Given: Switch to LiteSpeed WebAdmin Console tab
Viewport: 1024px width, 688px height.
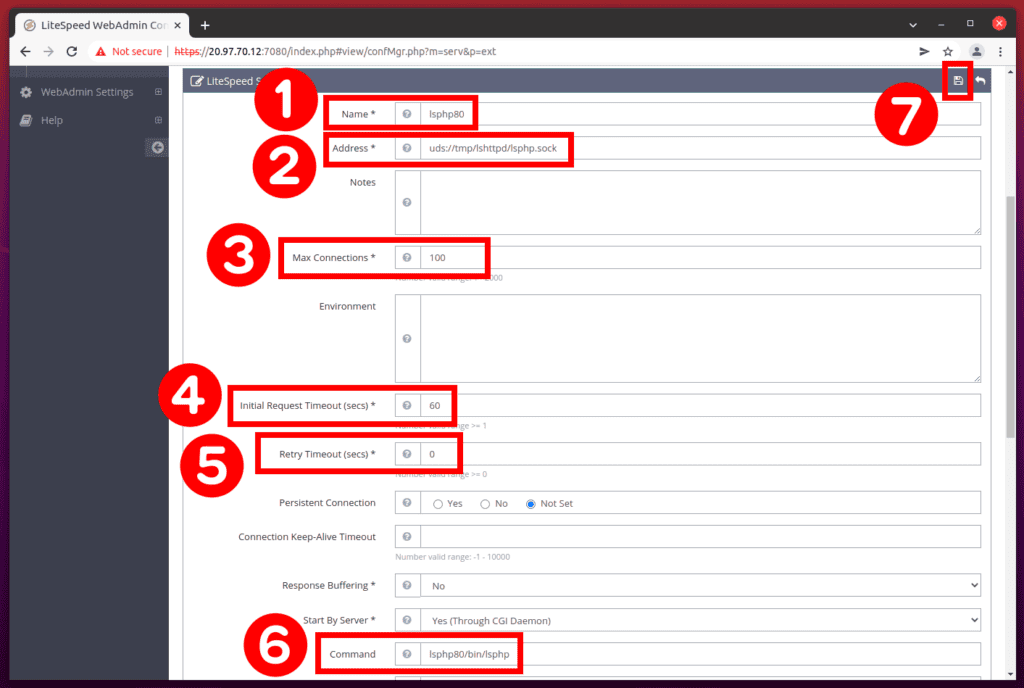Looking at the screenshot, I should tap(102, 25).
